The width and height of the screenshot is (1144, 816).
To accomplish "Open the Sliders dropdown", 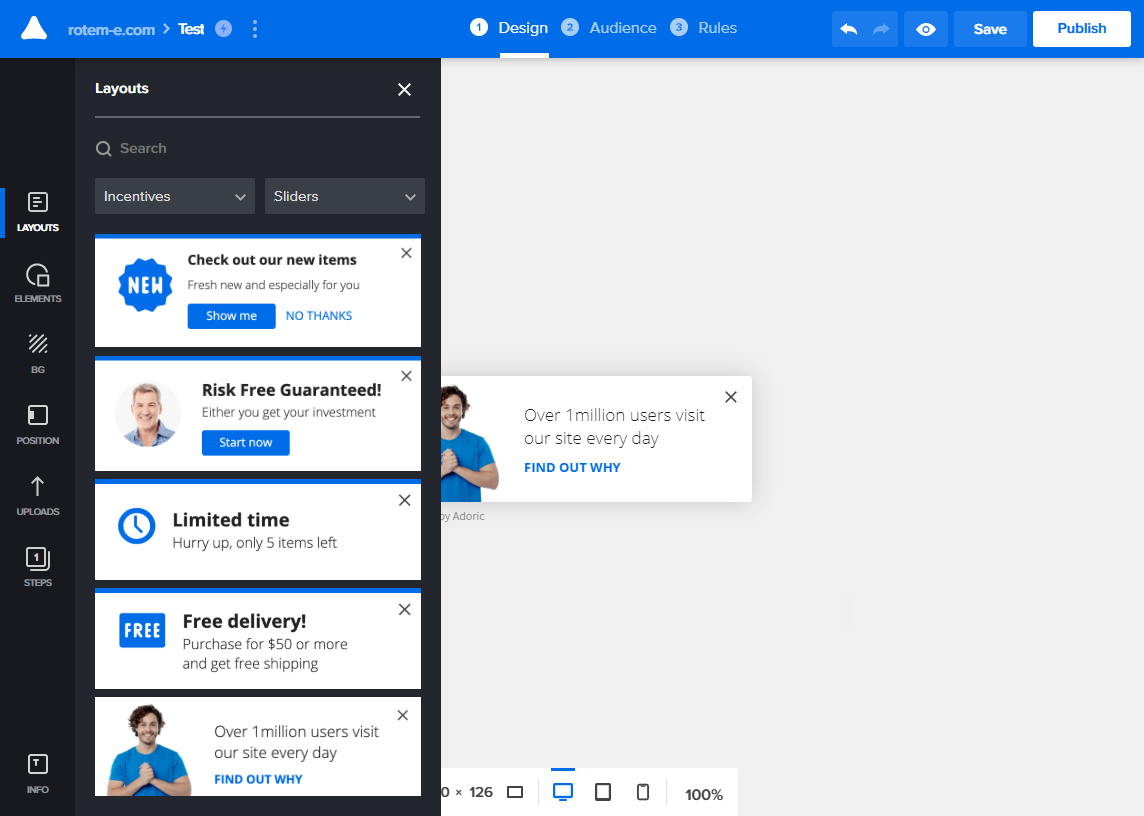I will point(344,196).
